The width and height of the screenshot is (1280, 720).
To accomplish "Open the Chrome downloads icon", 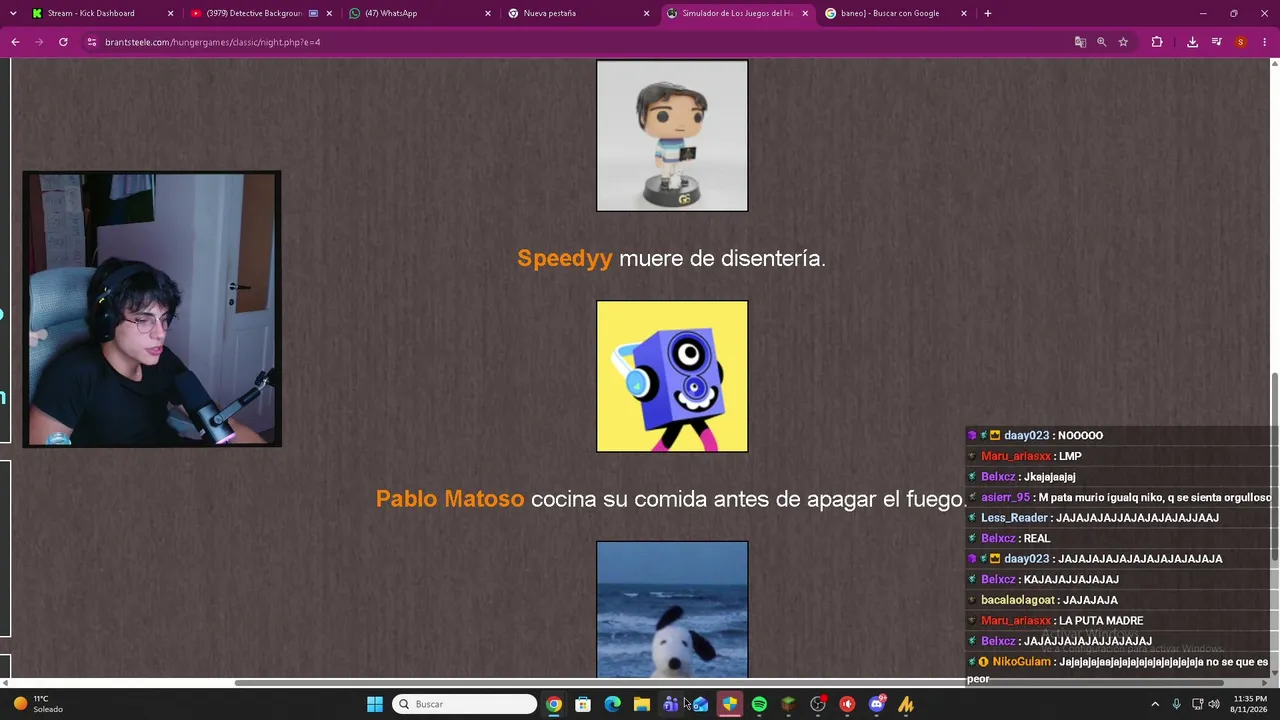I will pos(1192,42).
